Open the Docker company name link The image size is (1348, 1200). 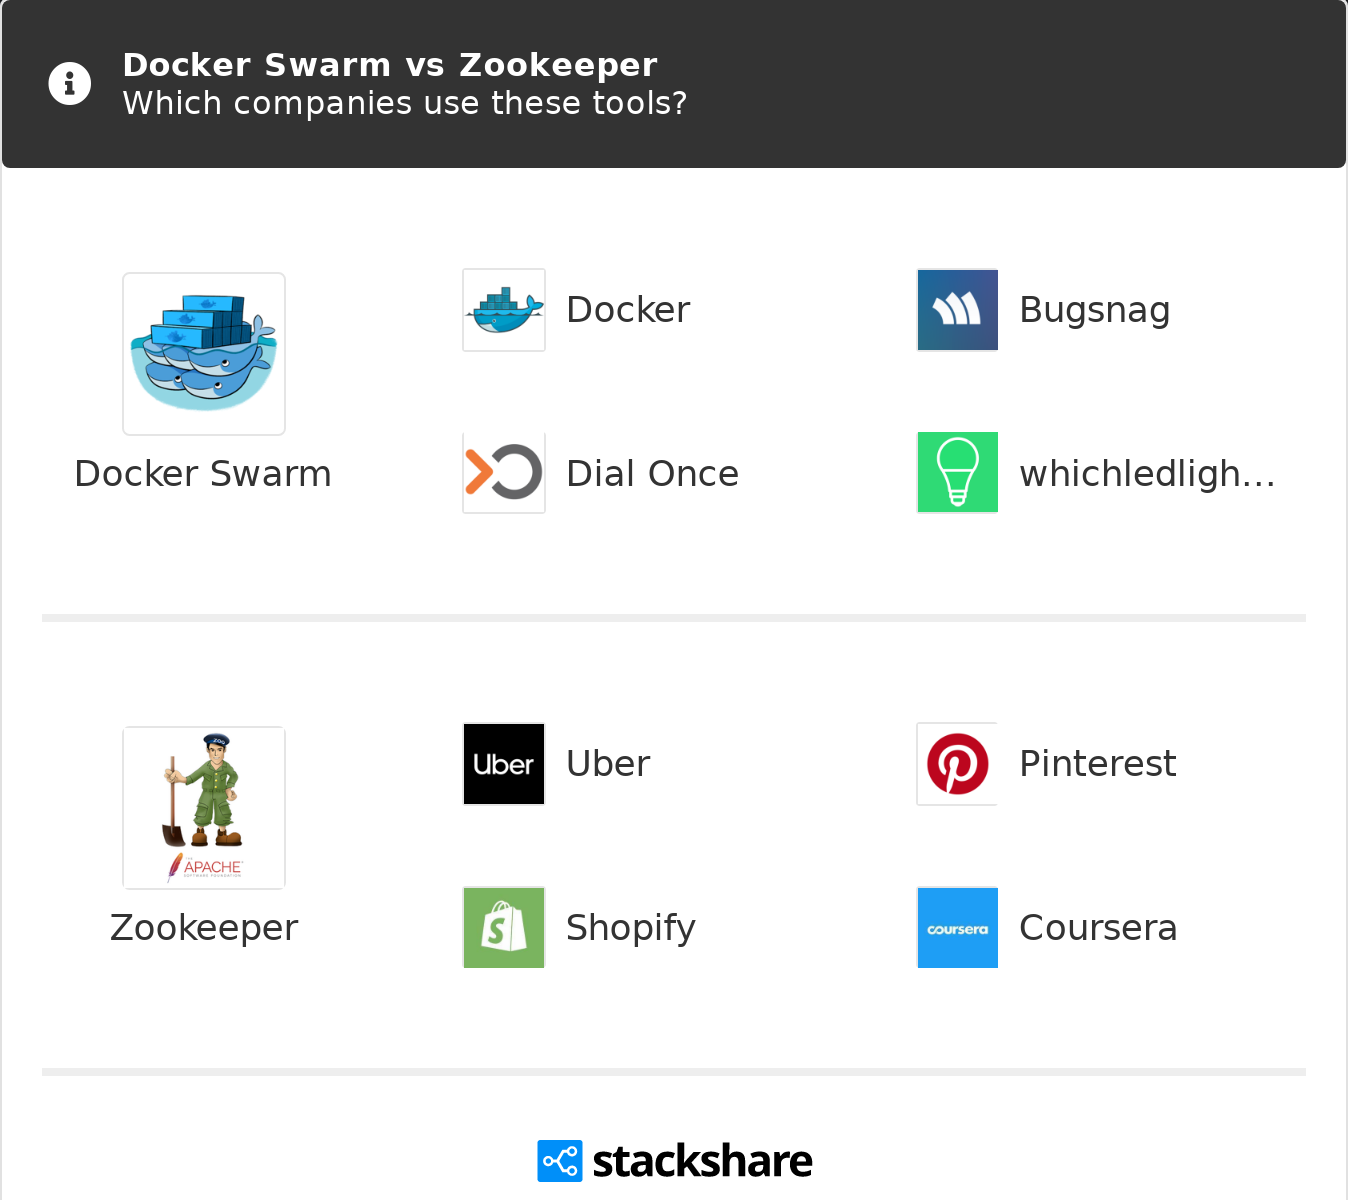628,310
